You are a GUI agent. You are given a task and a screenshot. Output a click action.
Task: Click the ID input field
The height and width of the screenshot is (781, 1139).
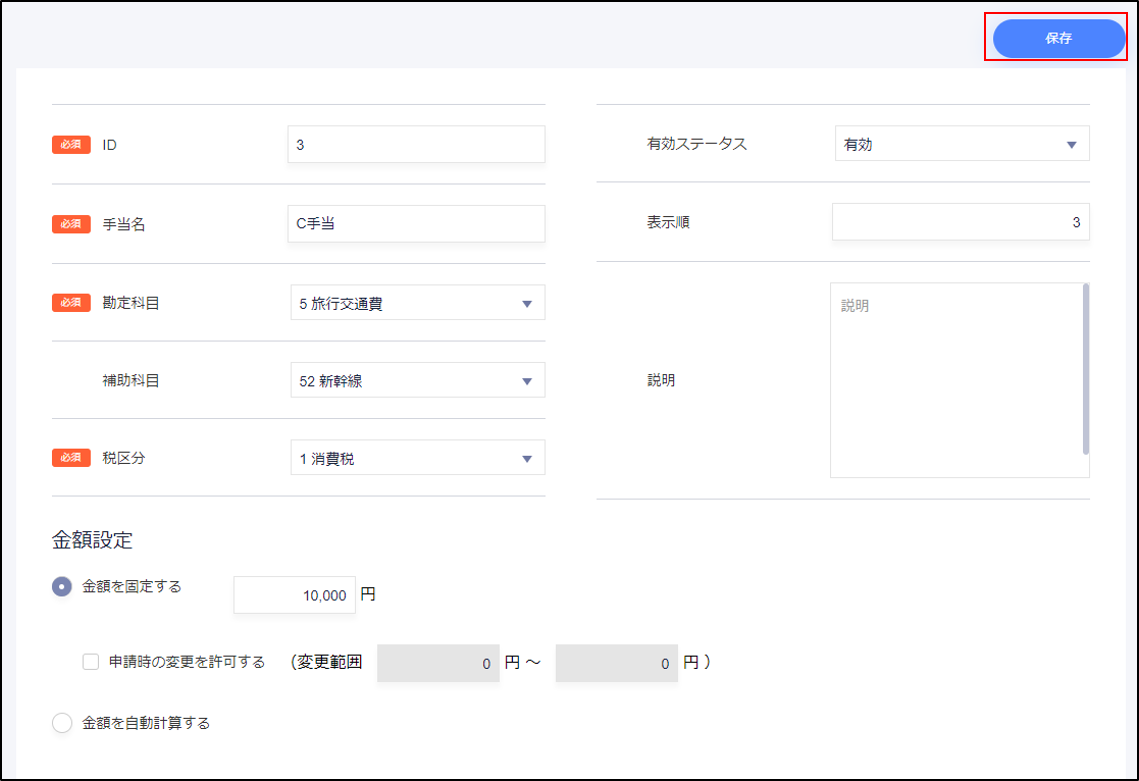[416, 144]
